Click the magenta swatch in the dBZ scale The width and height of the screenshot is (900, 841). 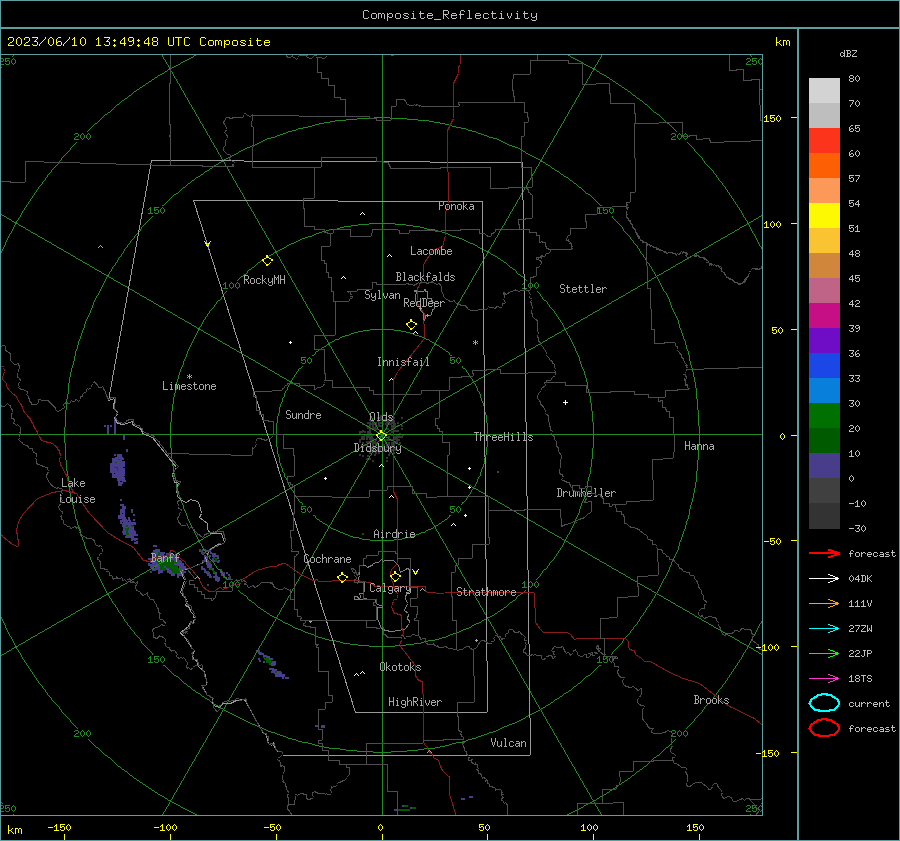824,315
